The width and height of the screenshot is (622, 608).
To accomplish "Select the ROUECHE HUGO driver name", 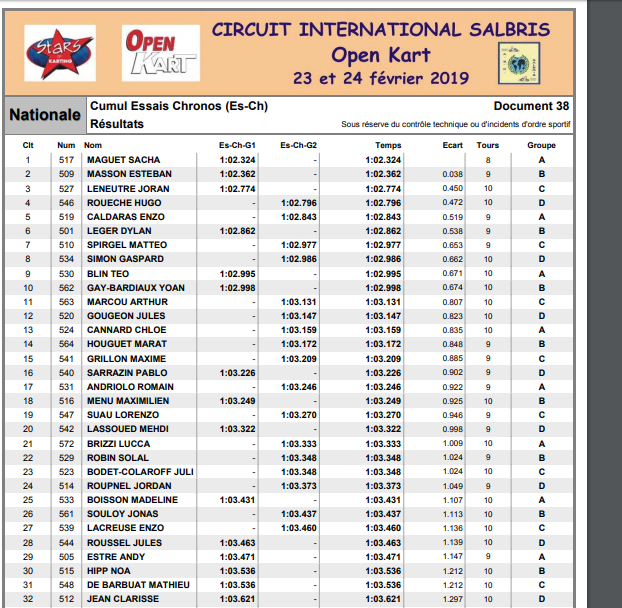I will click(125, 203).
